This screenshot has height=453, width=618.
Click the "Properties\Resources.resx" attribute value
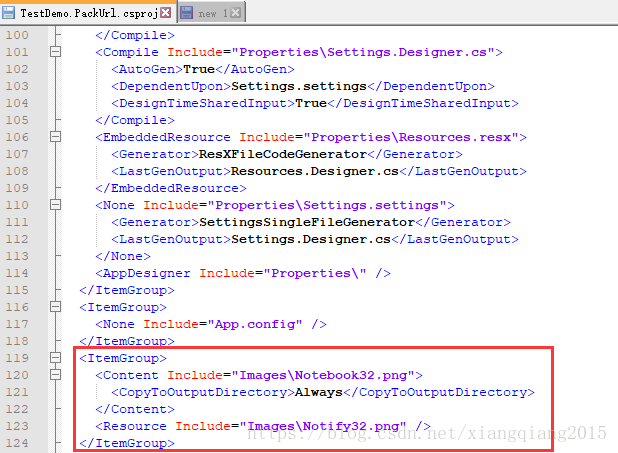(411, 137)
